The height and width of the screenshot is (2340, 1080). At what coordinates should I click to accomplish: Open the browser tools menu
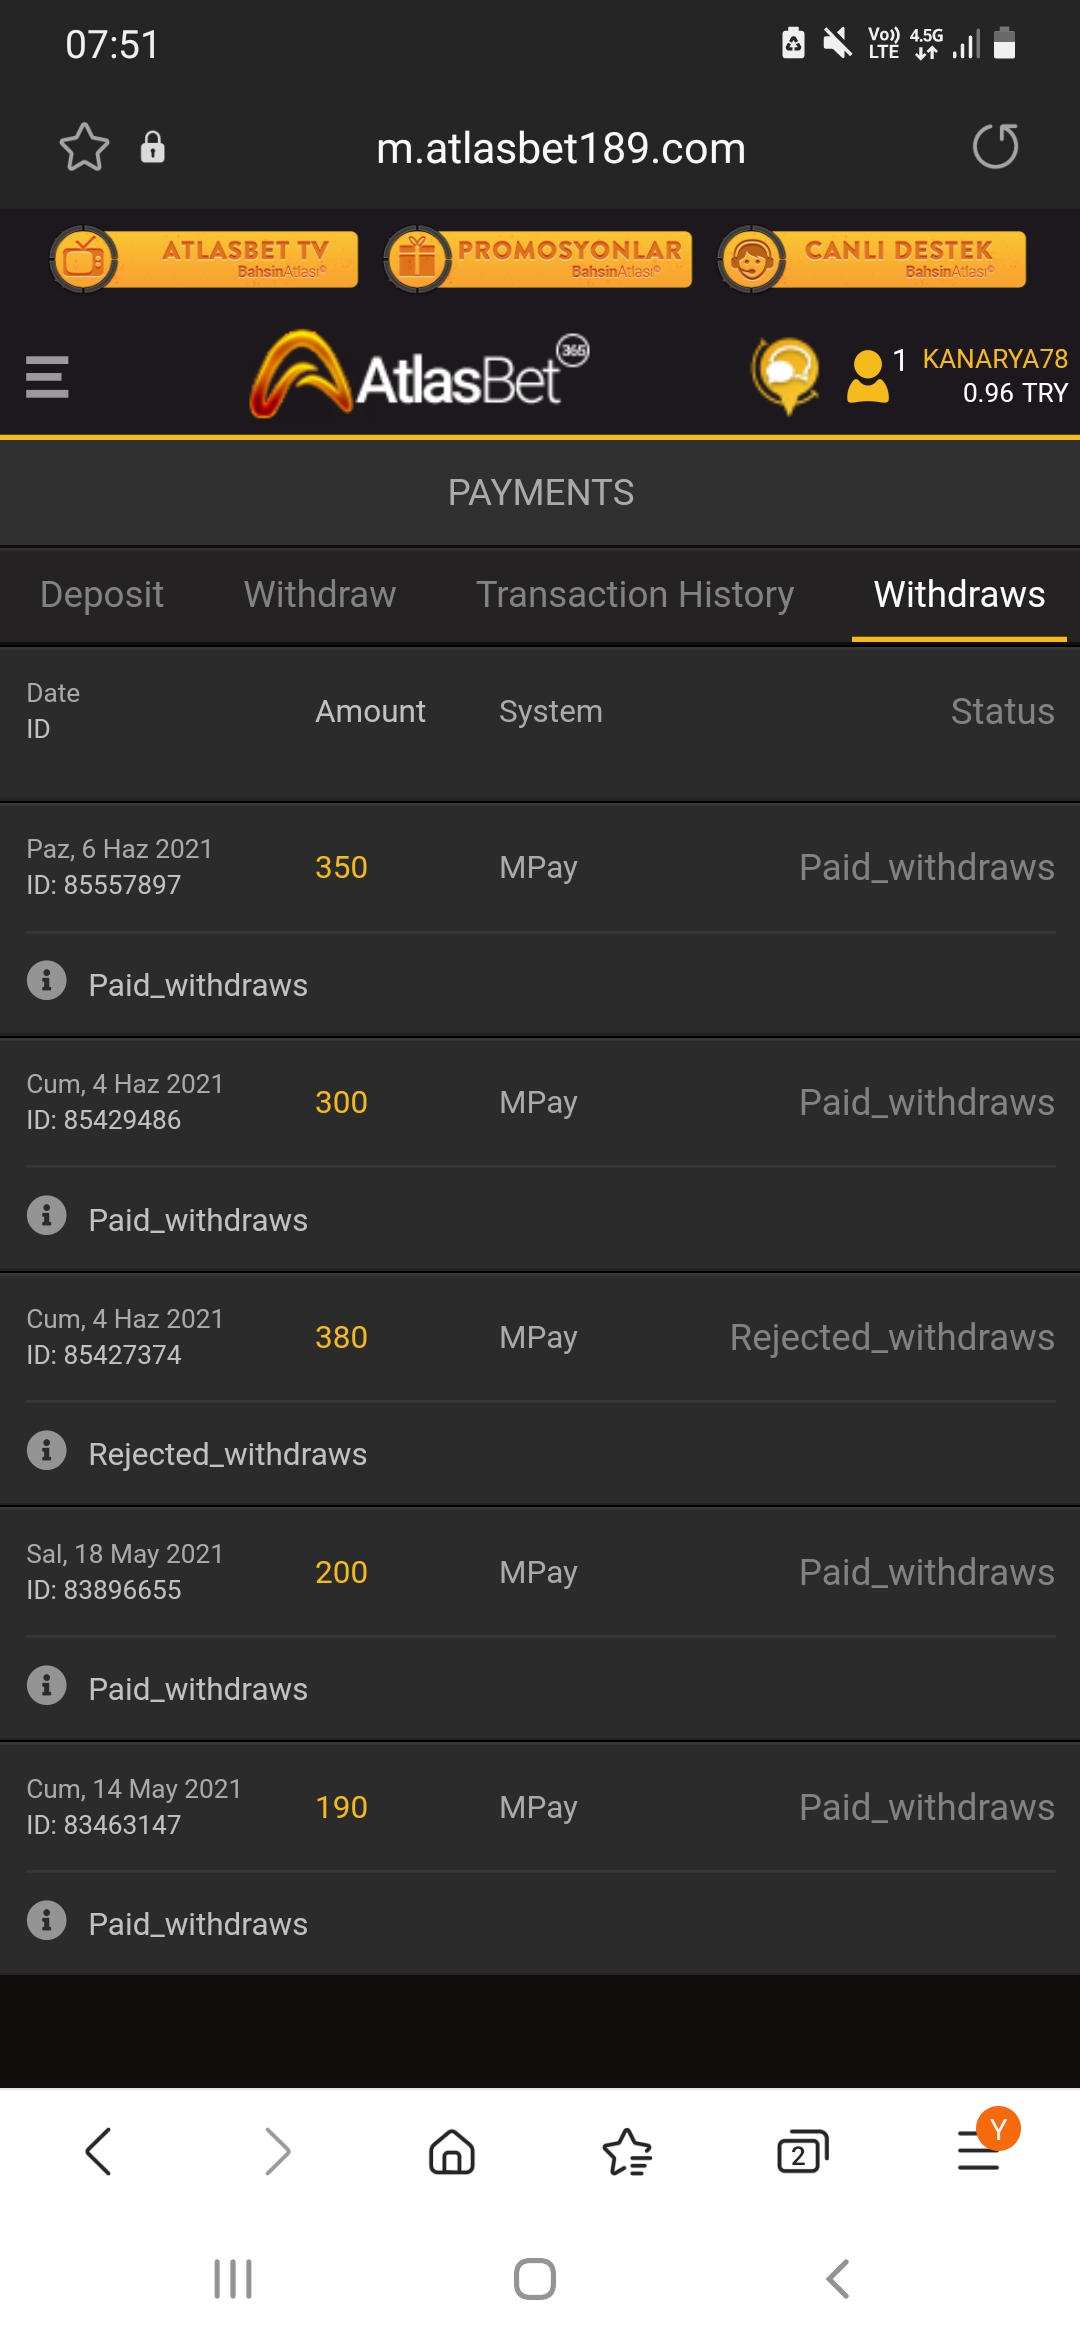pos(980,2149)
